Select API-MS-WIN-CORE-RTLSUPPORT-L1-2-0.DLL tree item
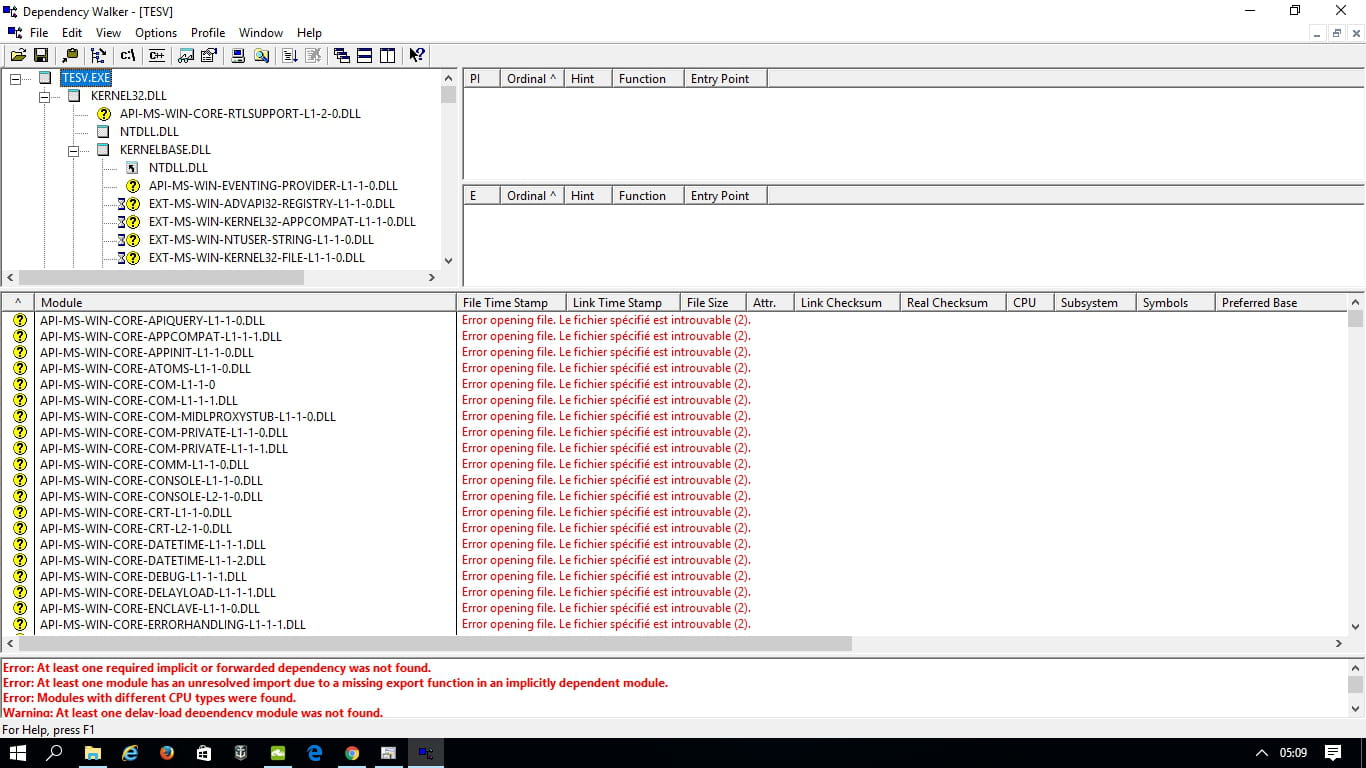 coord(240,114)
